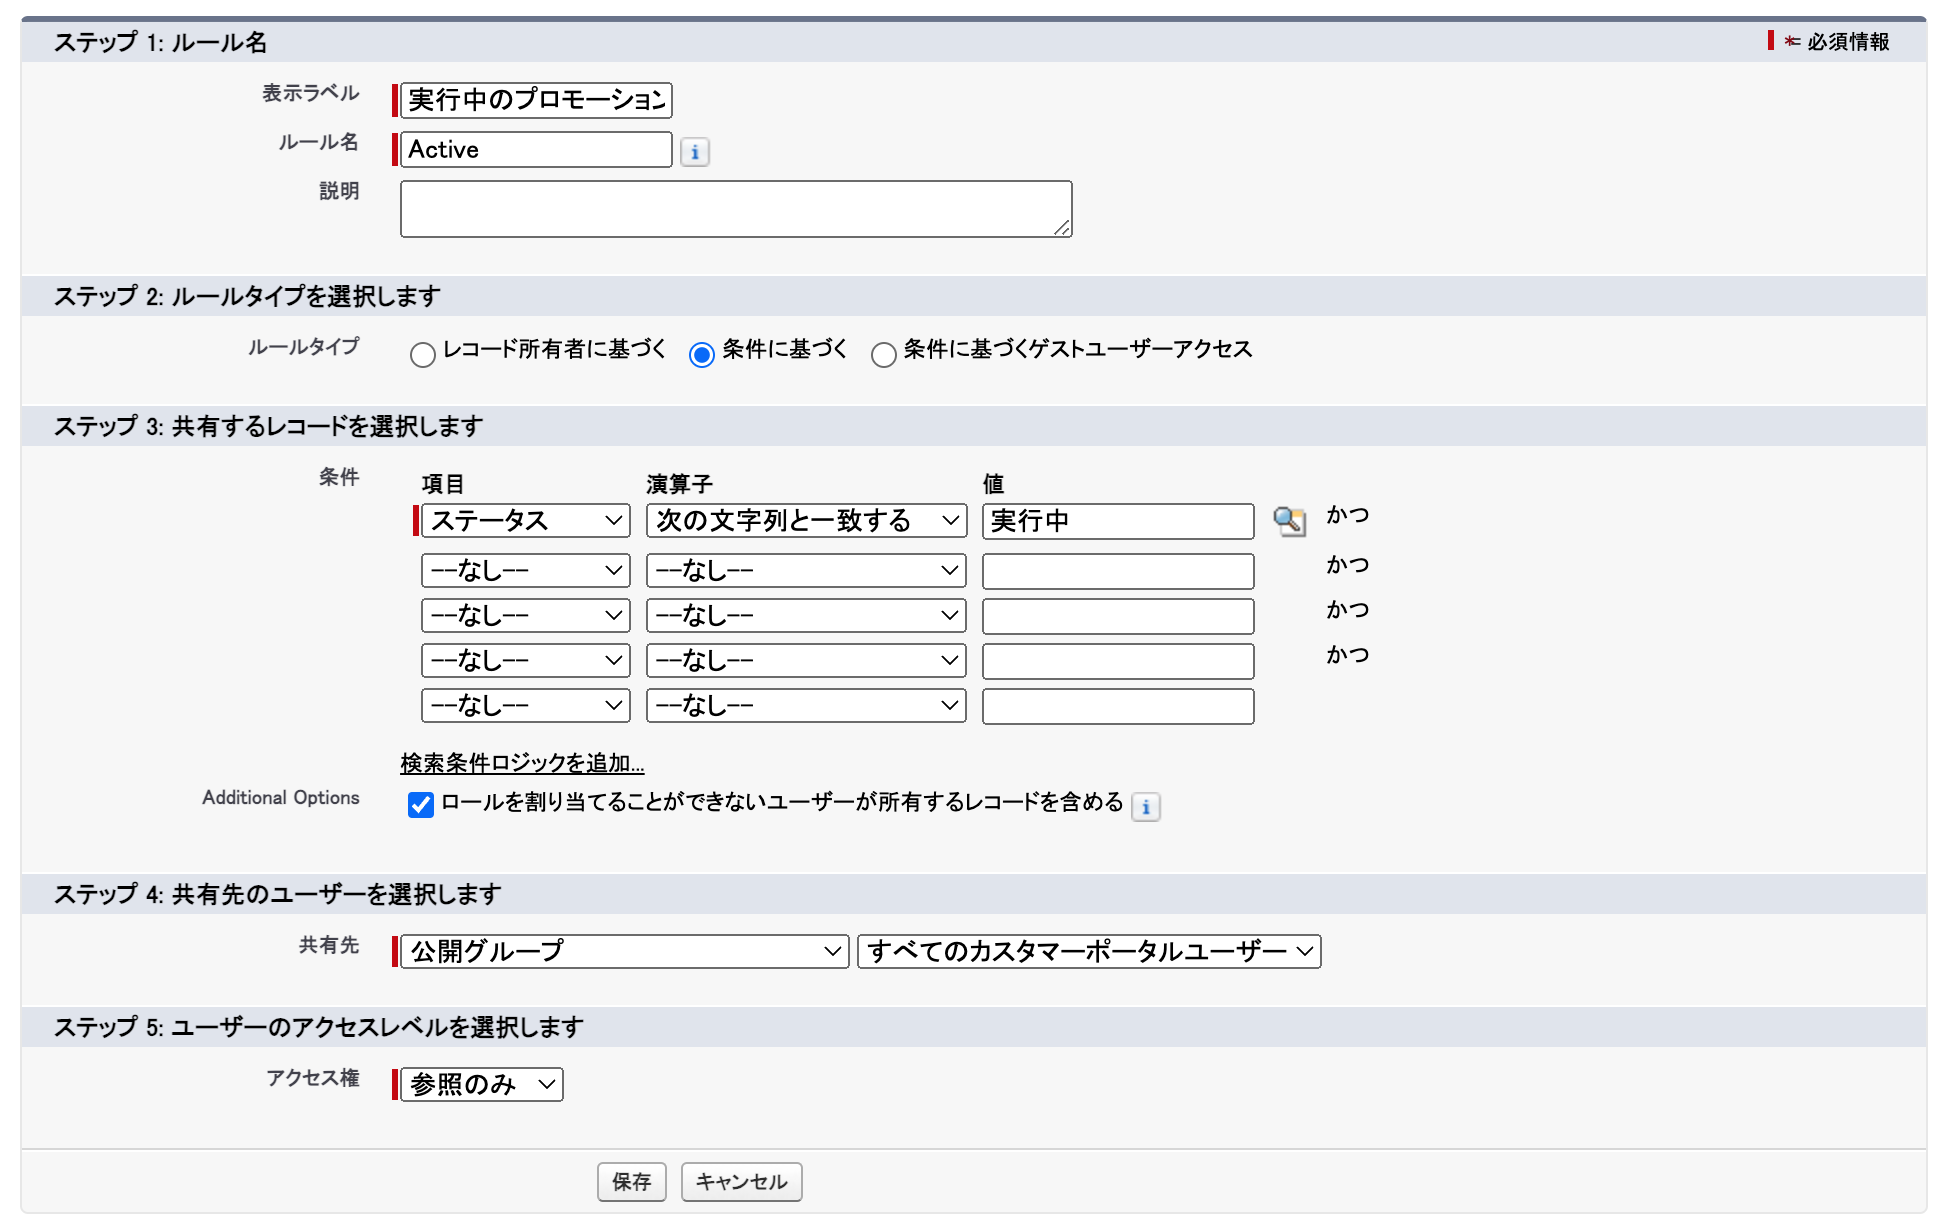Open the すべてのカスタマーポータルユーザー dropdown
The image size is (1934, 1228).
(1089, 951)
